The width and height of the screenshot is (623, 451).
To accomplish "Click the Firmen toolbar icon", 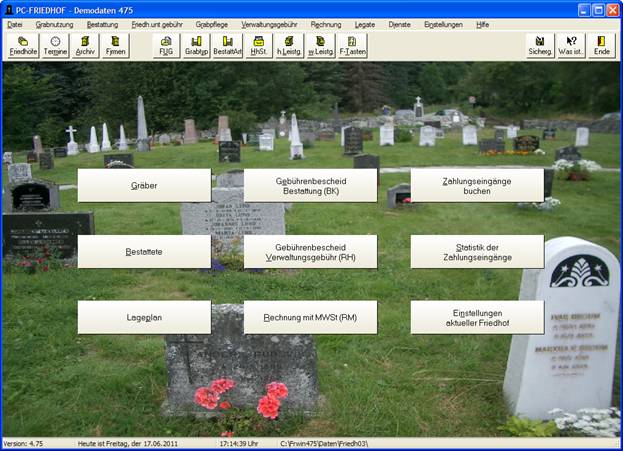I will pos(116,46).
